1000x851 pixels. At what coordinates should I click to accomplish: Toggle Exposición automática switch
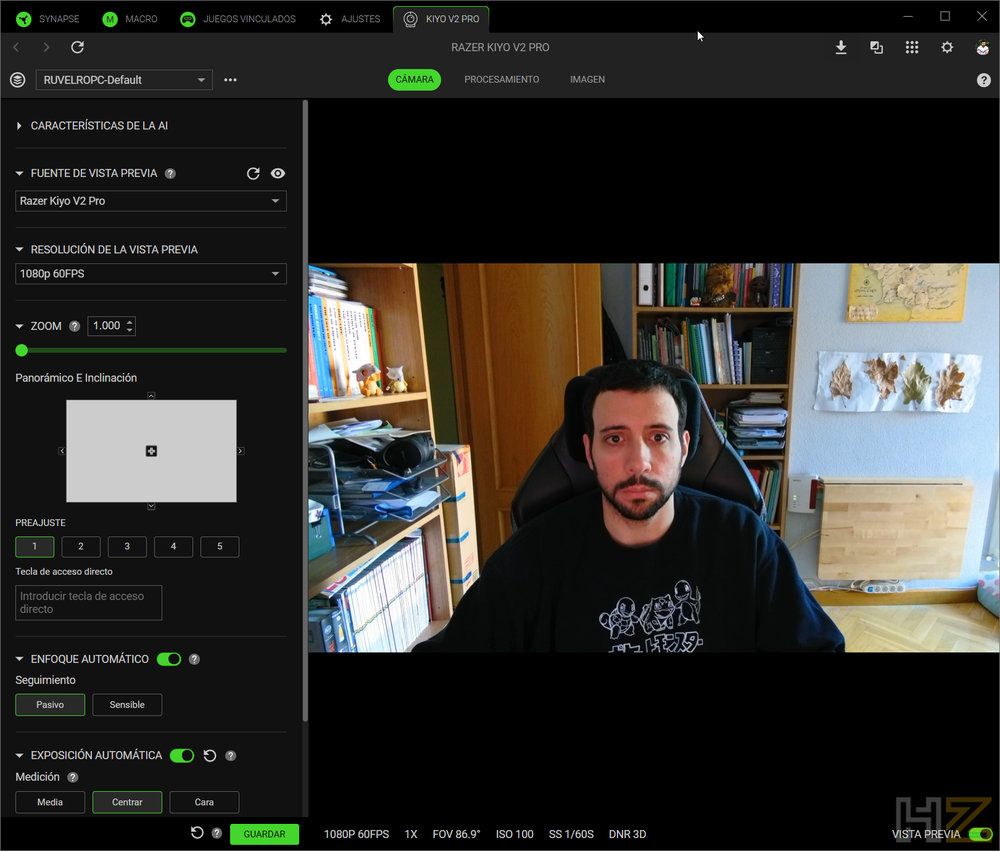(x=182, y=755)
